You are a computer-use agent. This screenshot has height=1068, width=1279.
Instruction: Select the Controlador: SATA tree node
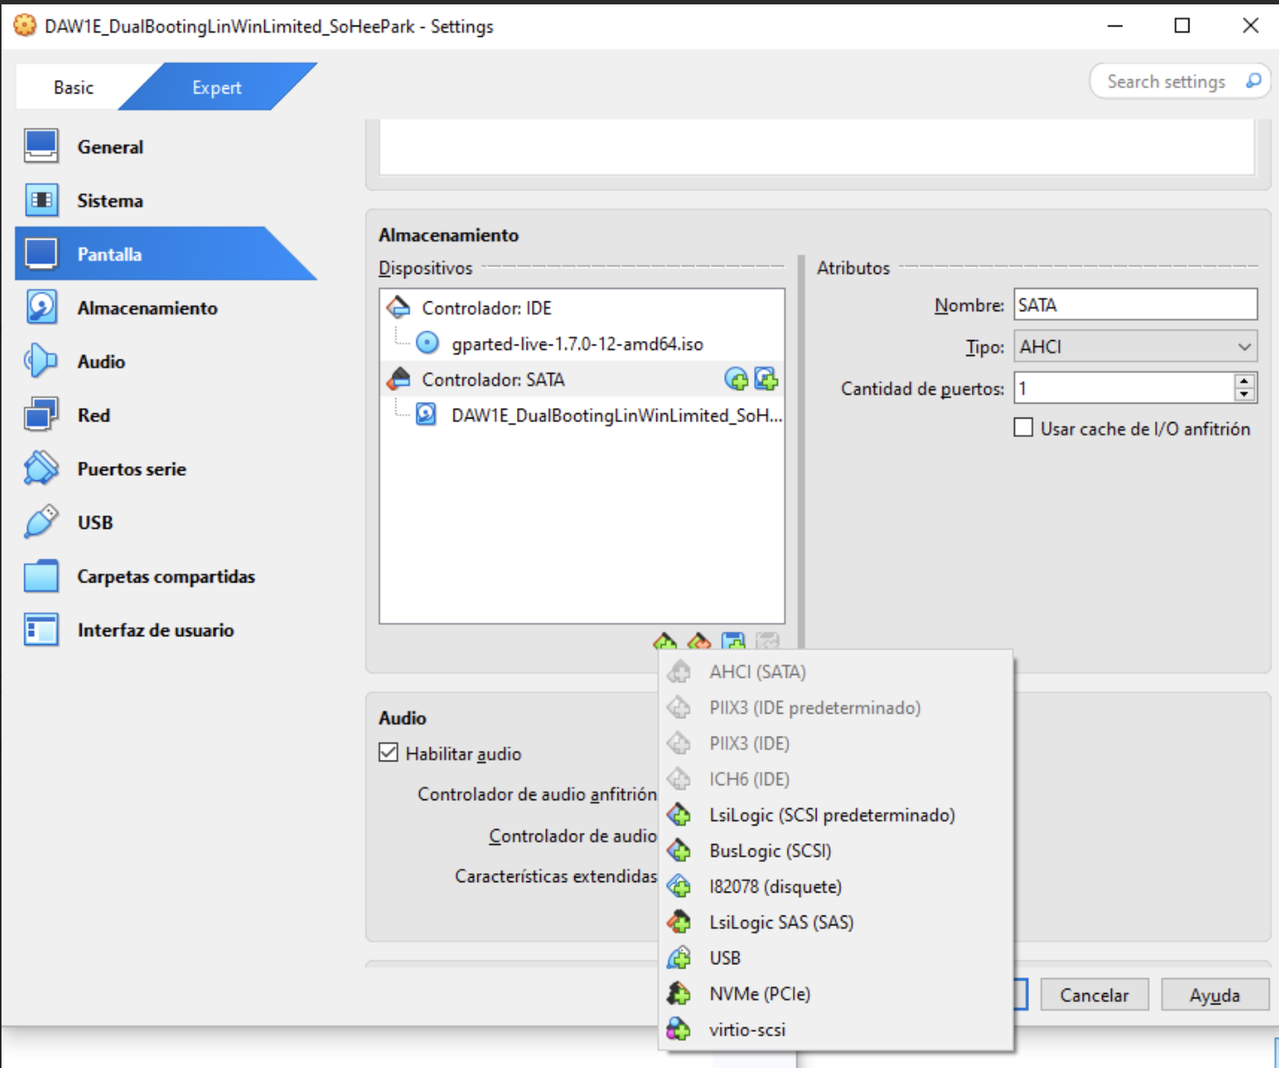pyautogui.click(x=582, y=379)
